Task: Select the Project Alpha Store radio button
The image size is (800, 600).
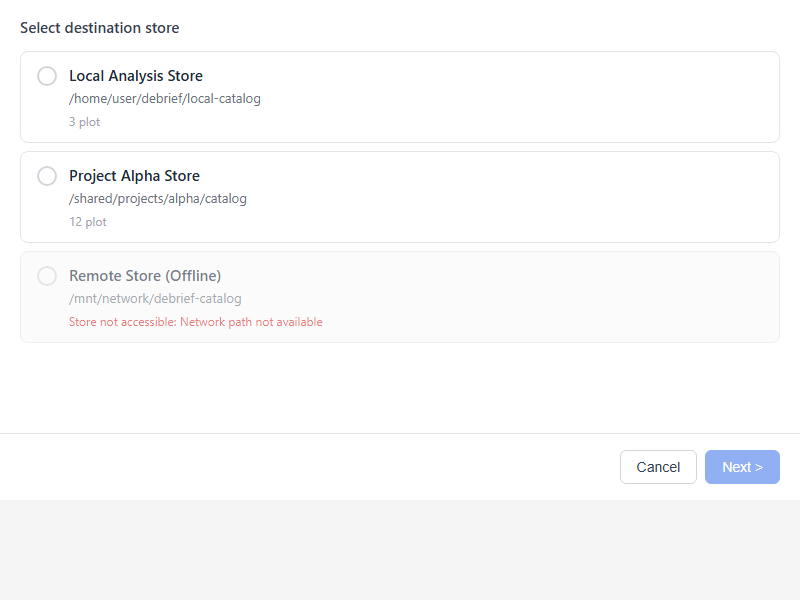Action: (47, 176)
